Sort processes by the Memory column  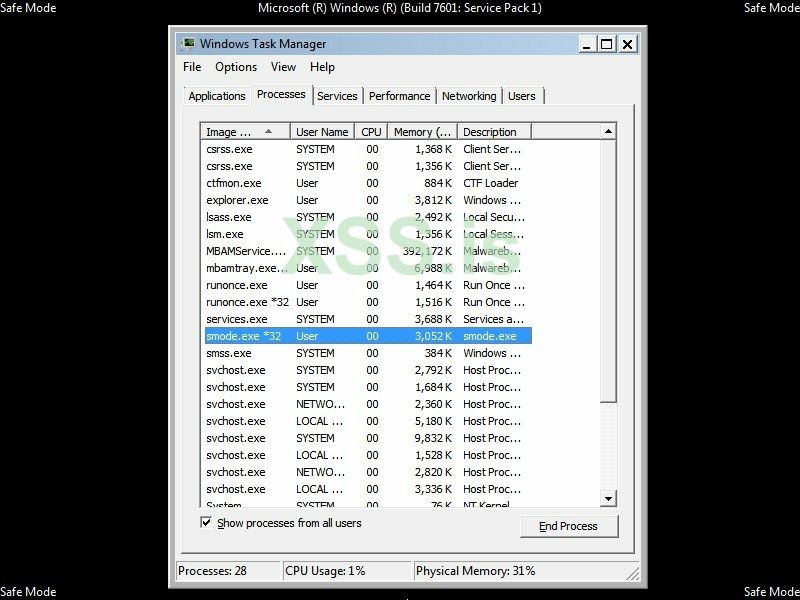click(x=422, y=131)
